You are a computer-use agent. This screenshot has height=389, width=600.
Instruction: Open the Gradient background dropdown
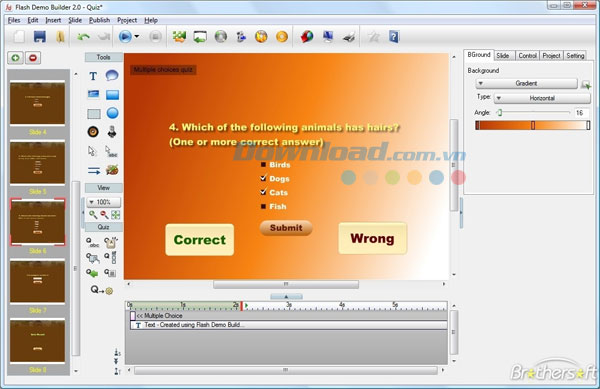(526, 83)
